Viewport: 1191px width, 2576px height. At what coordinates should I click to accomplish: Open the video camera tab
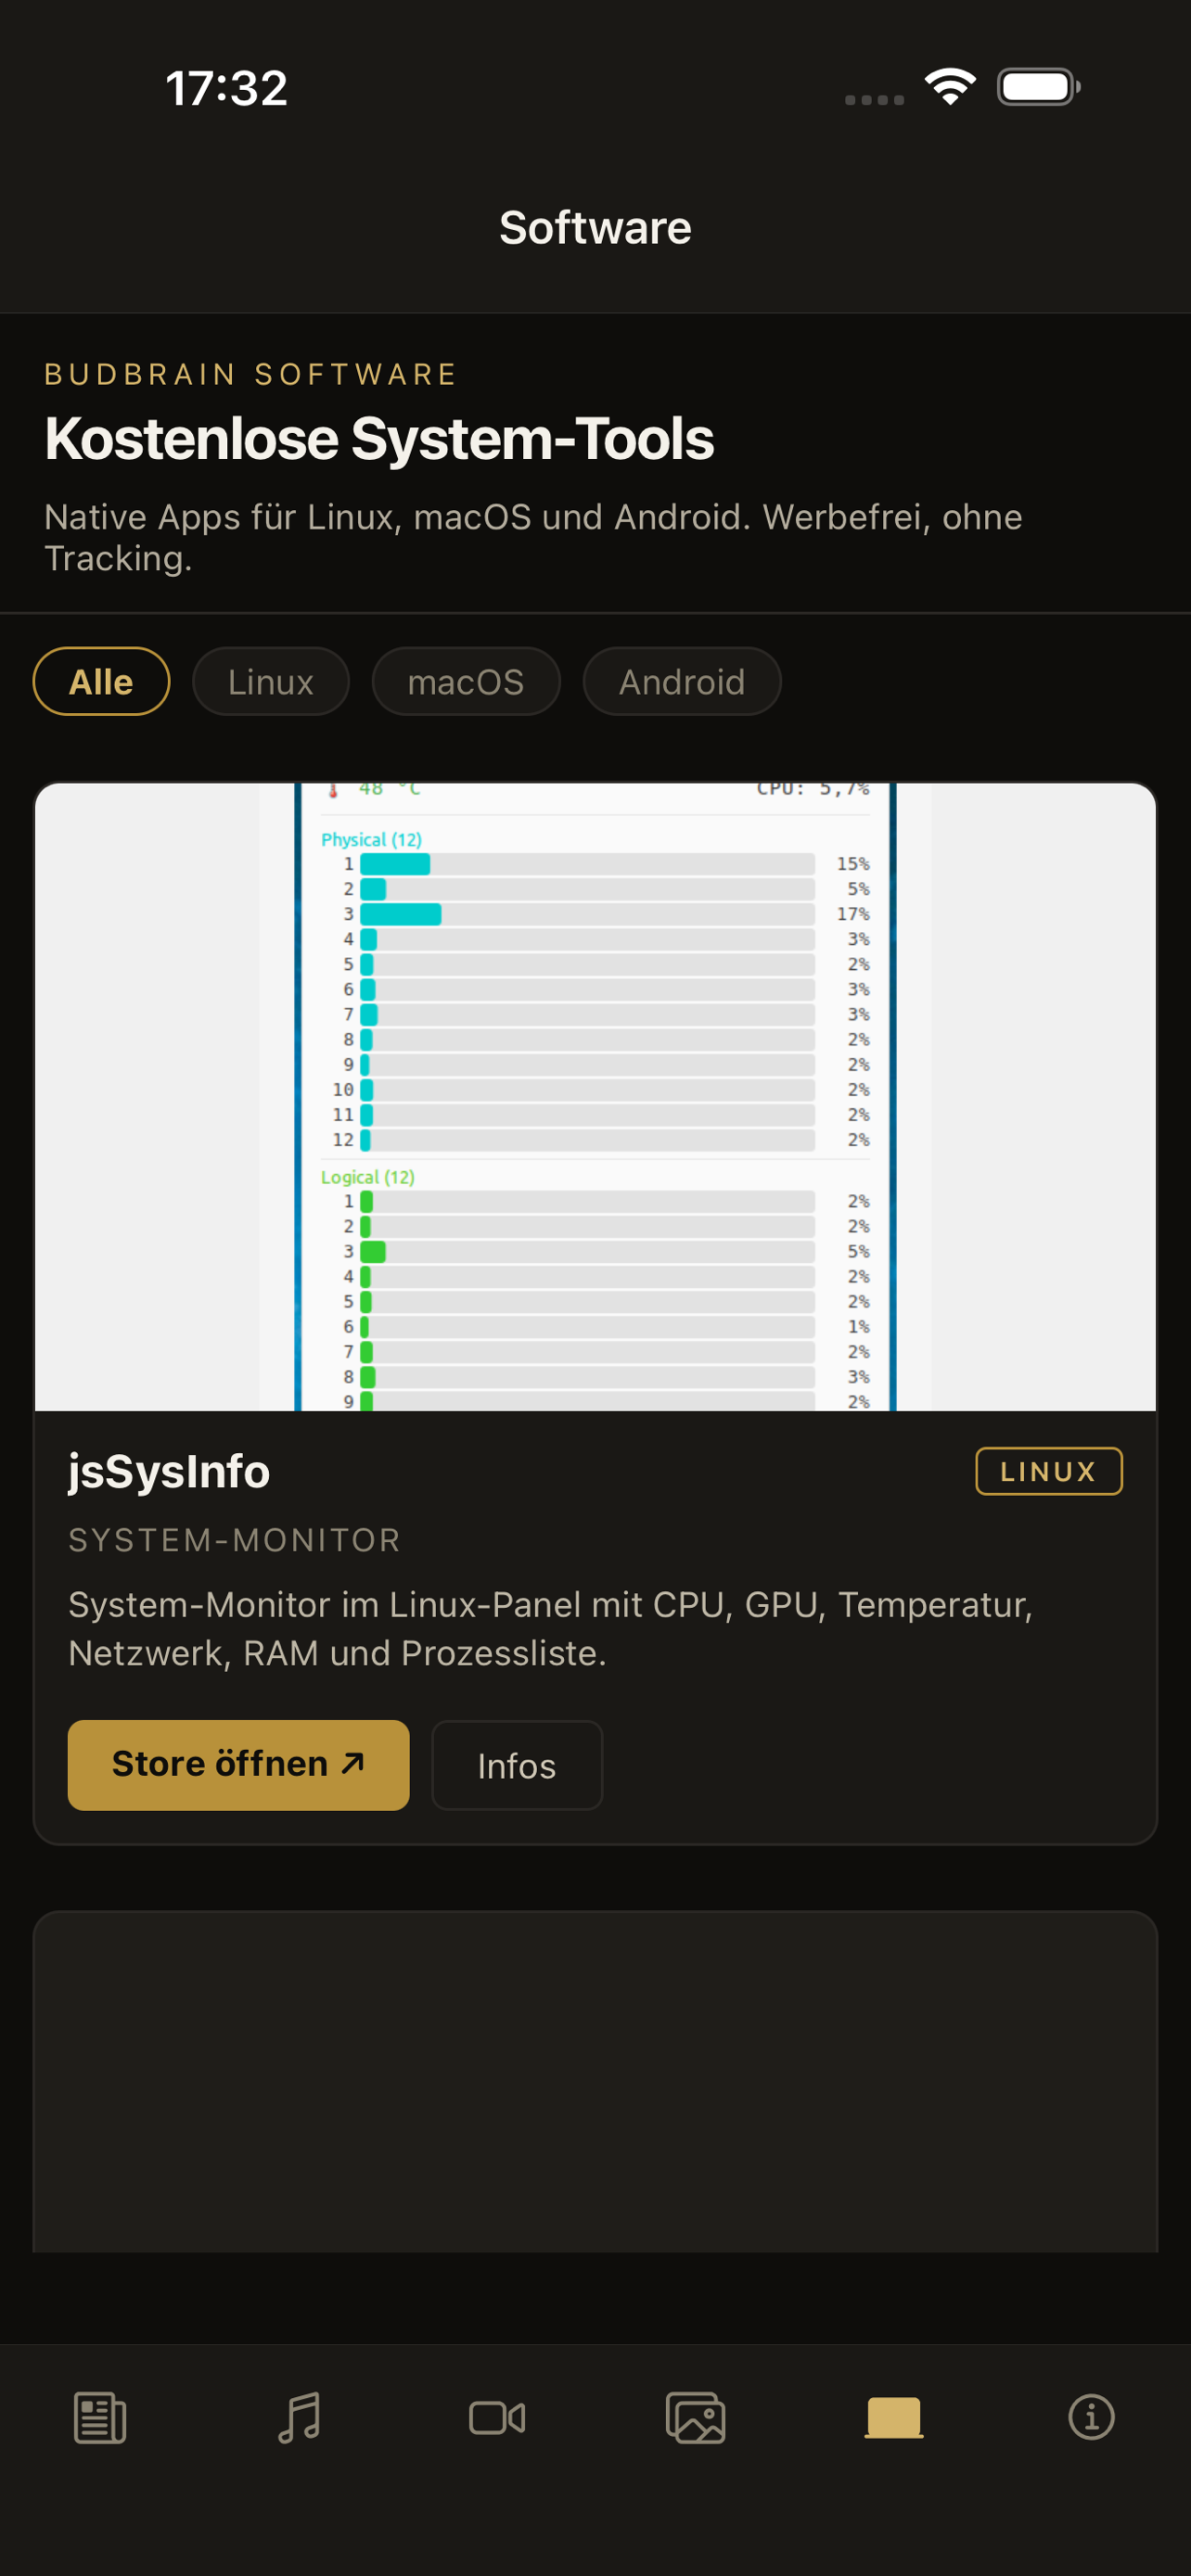[x=497, y=2418]
